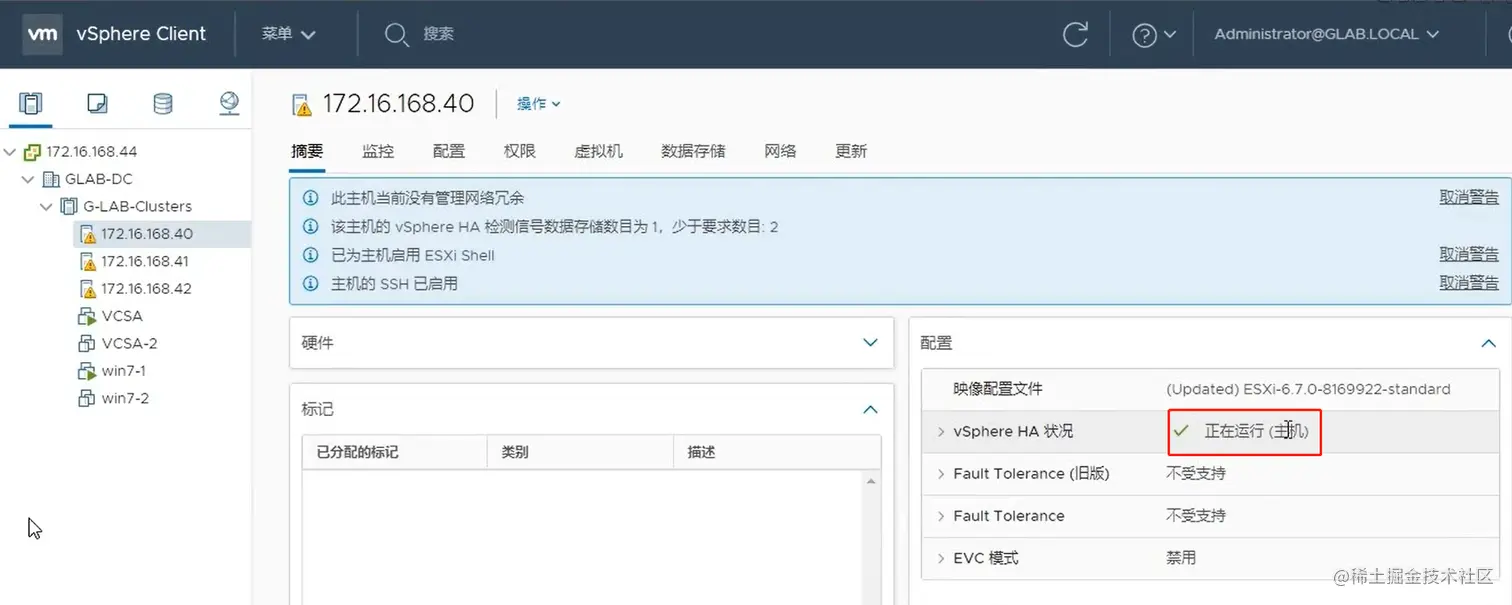Click the VM icon beside win7-2

pos(87,399)
